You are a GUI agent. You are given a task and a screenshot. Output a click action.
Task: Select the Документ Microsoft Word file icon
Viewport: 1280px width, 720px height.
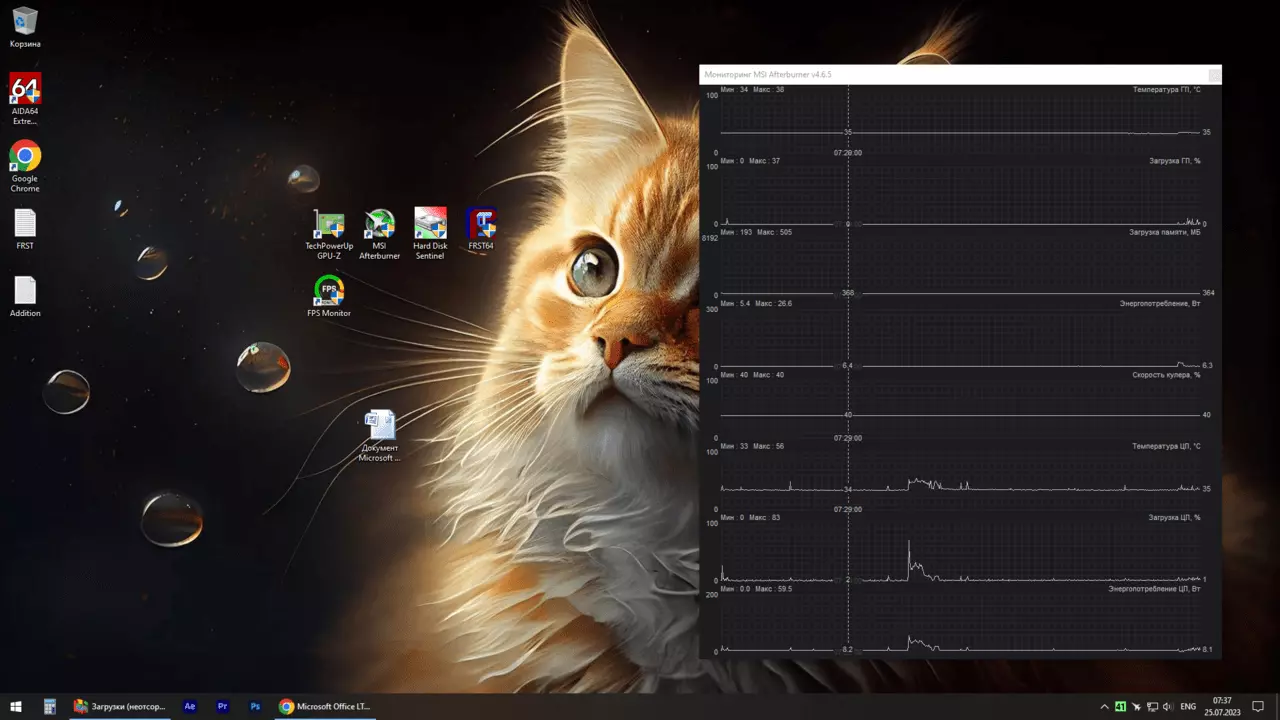pos(380,436)
